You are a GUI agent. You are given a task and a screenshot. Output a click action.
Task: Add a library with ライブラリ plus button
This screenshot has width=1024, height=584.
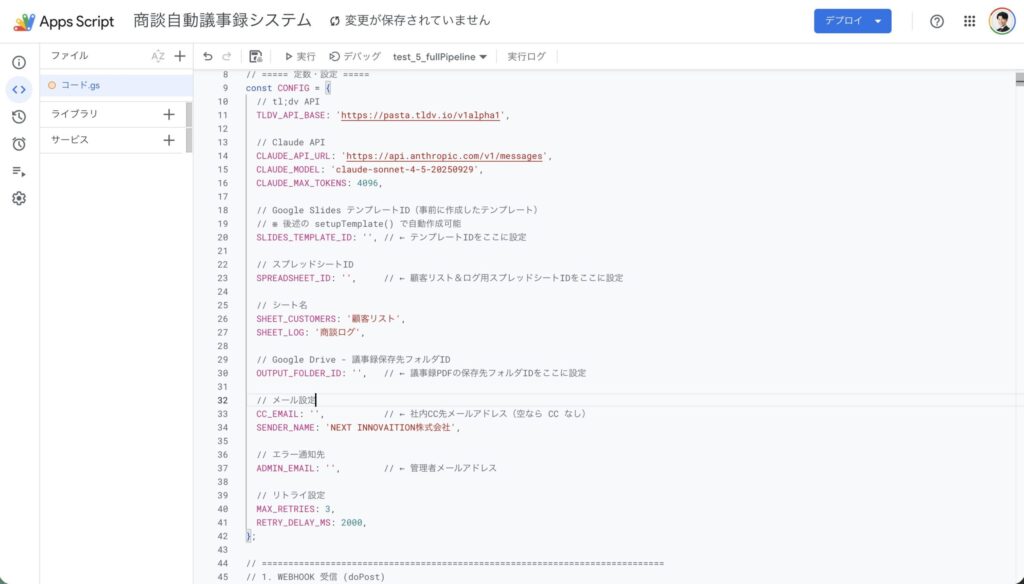pyautogui.click(x=169, y=114)
